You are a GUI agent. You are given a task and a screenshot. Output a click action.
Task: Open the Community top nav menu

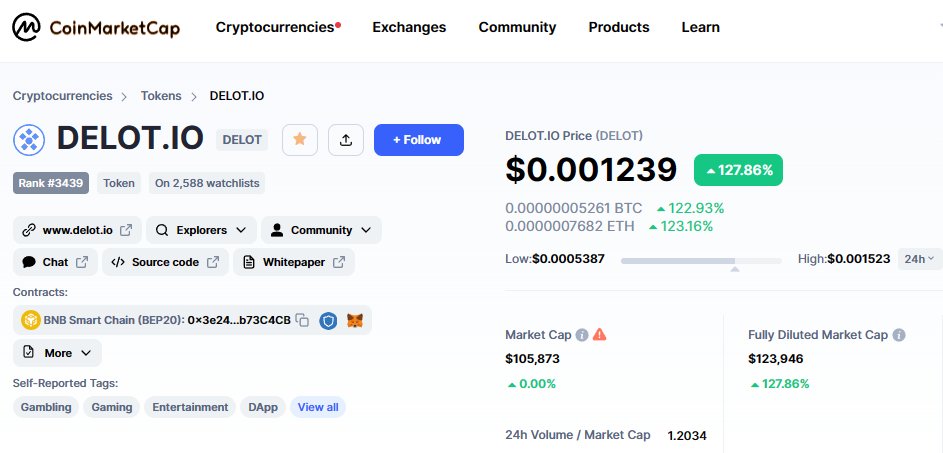coord(517,27)
